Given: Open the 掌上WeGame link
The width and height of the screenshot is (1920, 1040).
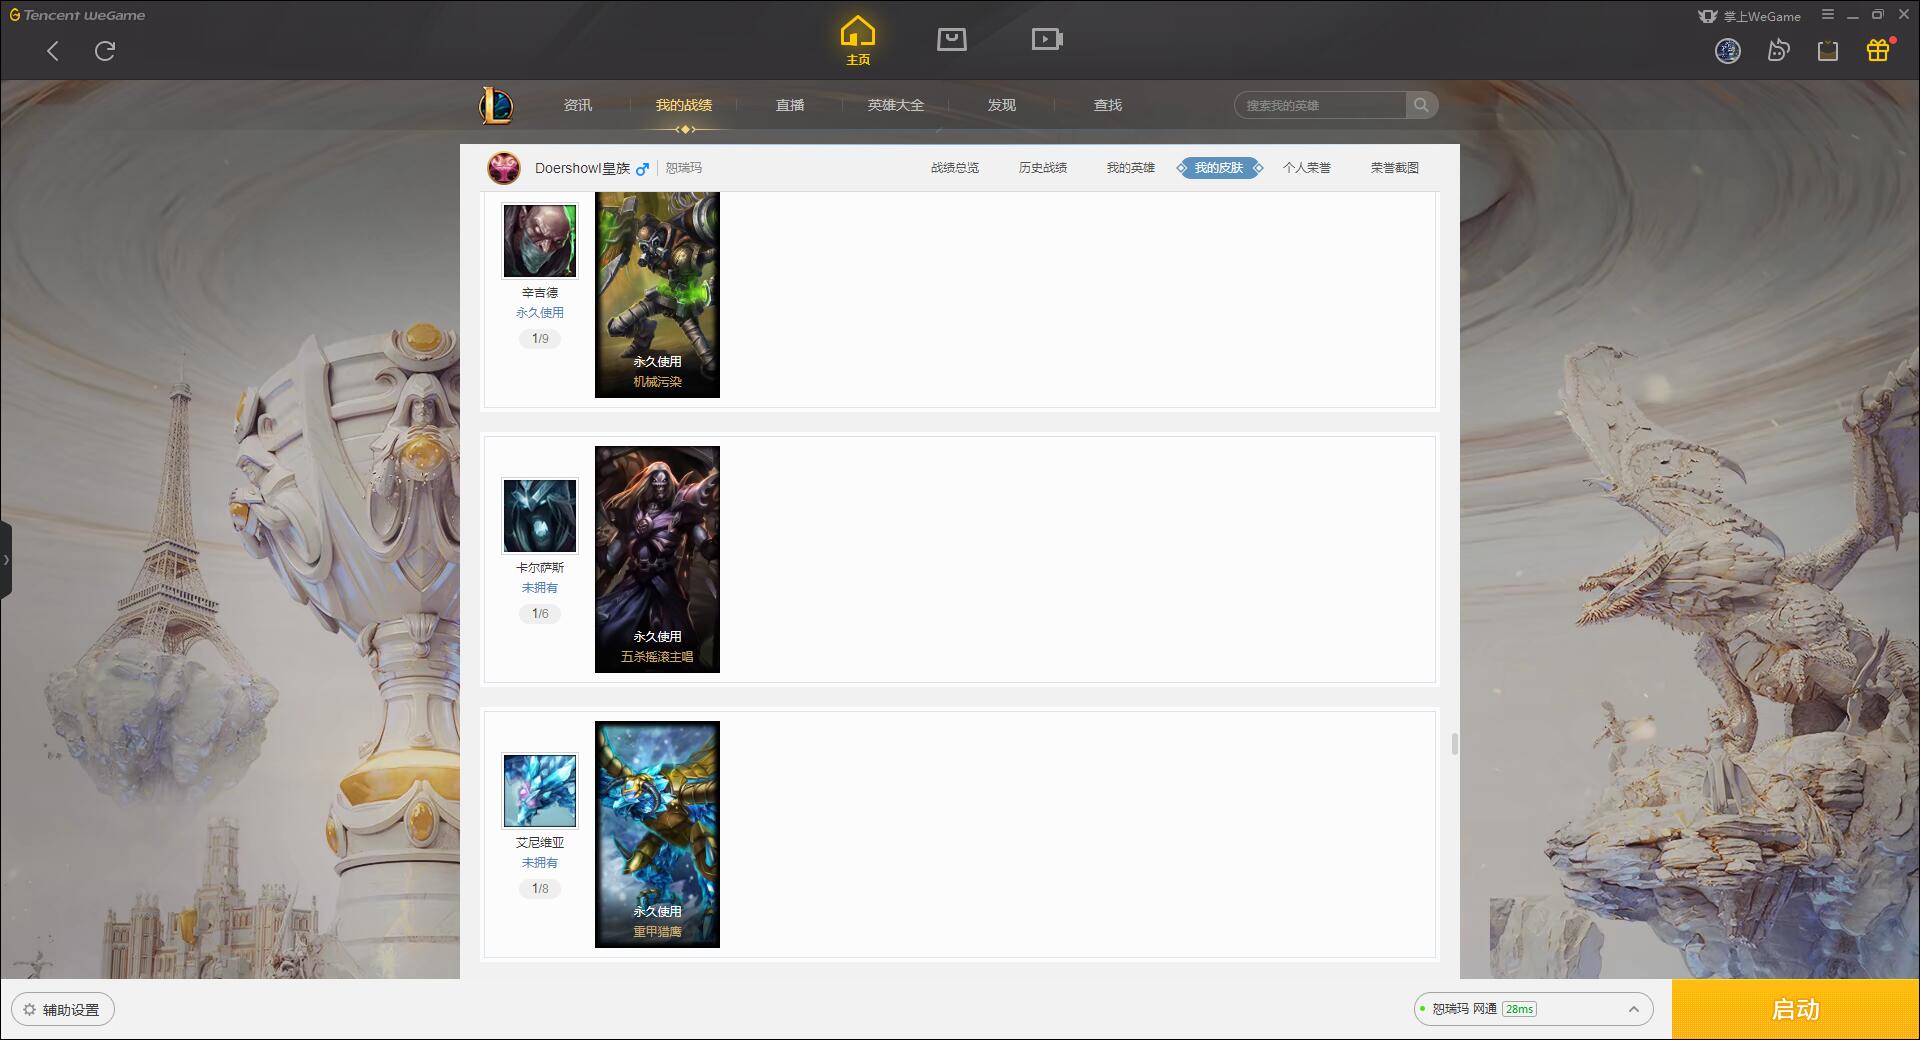Looking at the screenshot, I should tap(1750, 16).
